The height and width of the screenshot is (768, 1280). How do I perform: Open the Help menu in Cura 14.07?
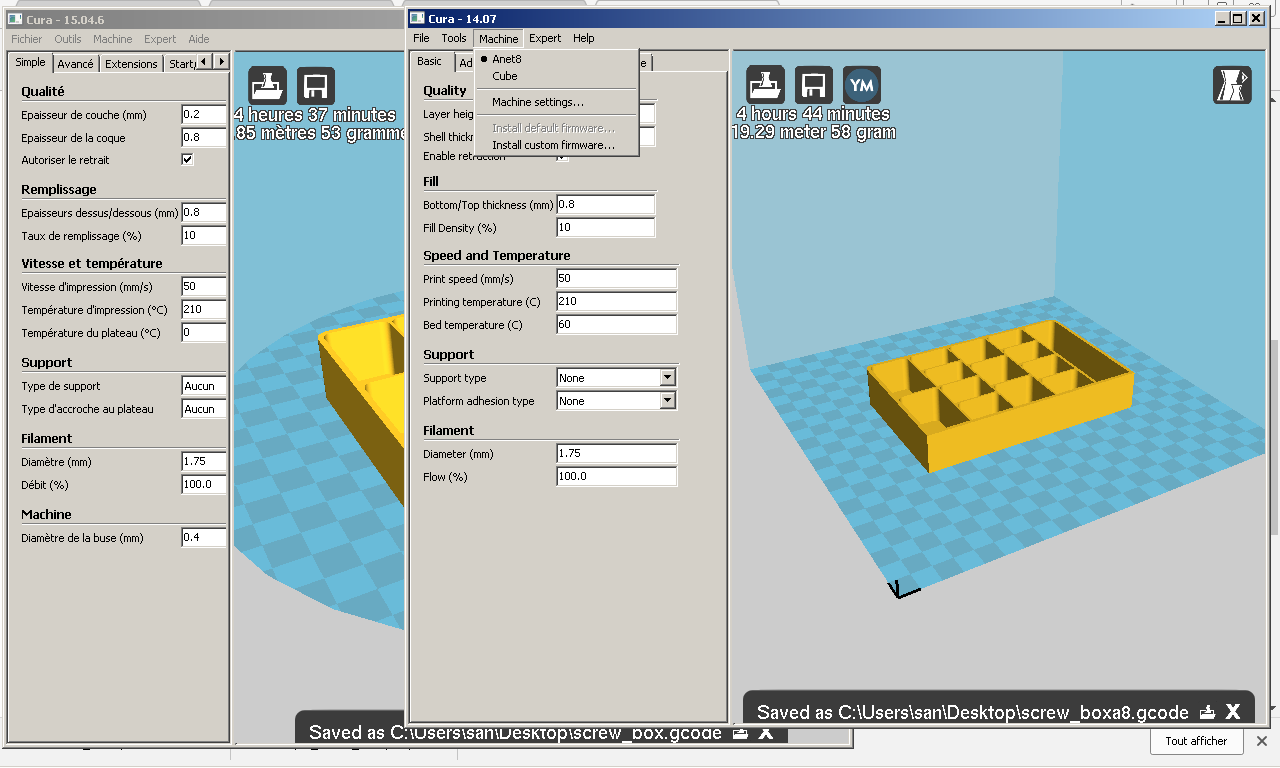[x=584, y=38]
